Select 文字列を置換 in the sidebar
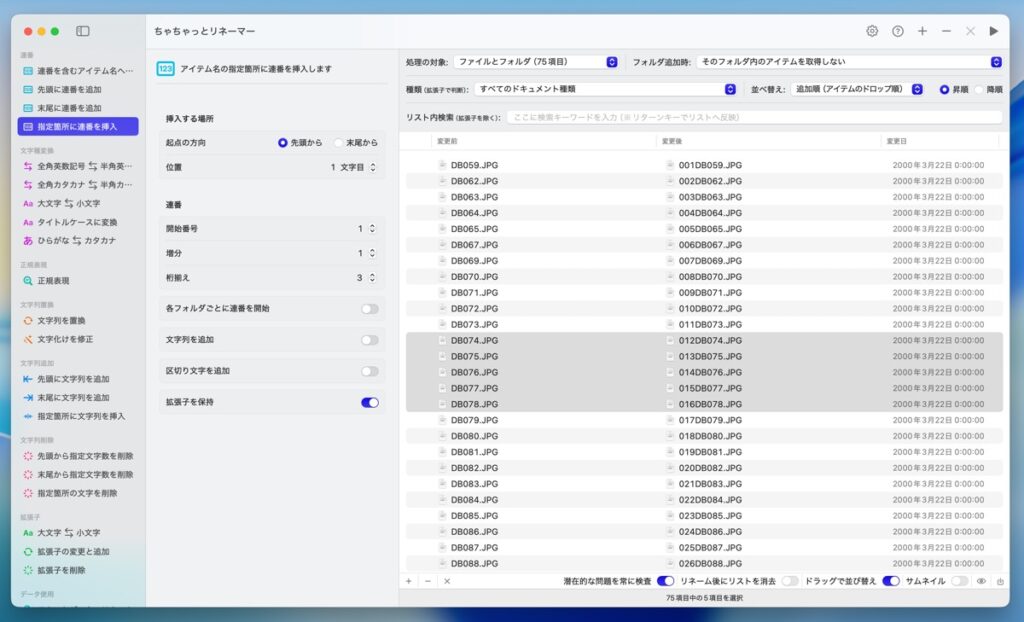This screenshot has height=622, width=1024. point(61,321)
